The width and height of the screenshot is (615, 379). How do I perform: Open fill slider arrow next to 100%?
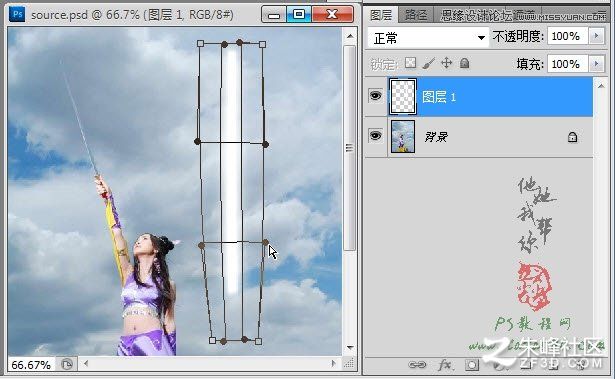click(x=596, y=64)
